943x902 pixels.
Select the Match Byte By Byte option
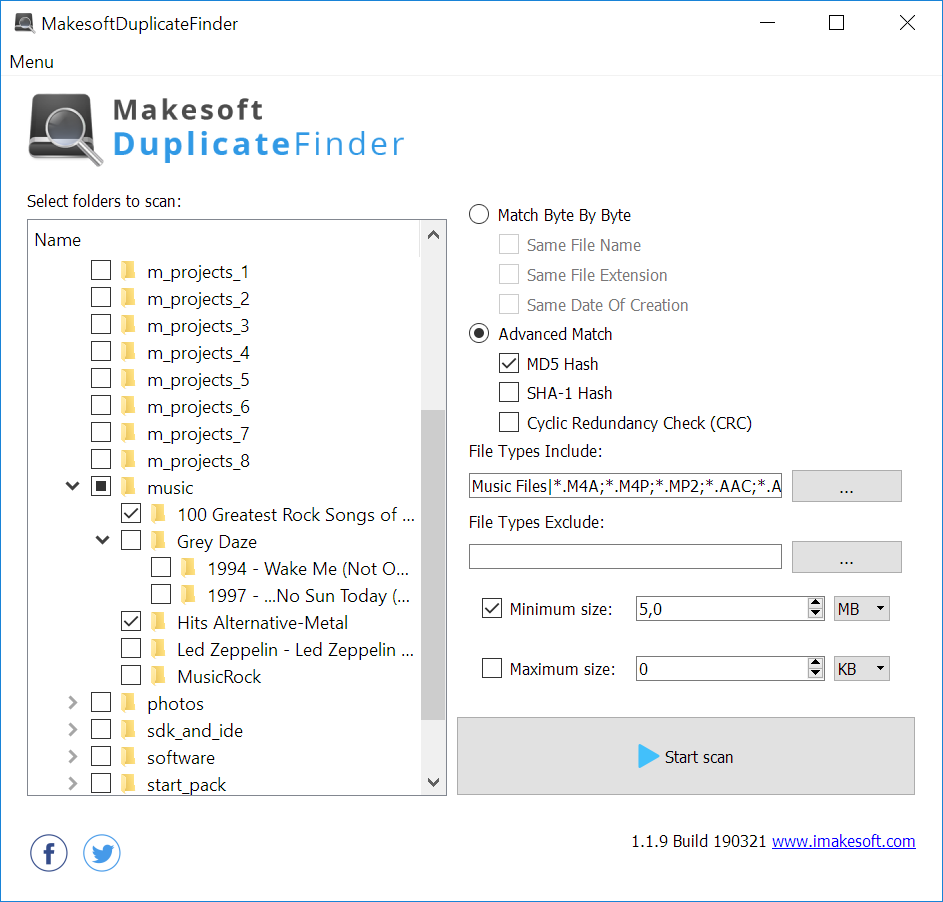pyautogui.click(x=479, y=215)
